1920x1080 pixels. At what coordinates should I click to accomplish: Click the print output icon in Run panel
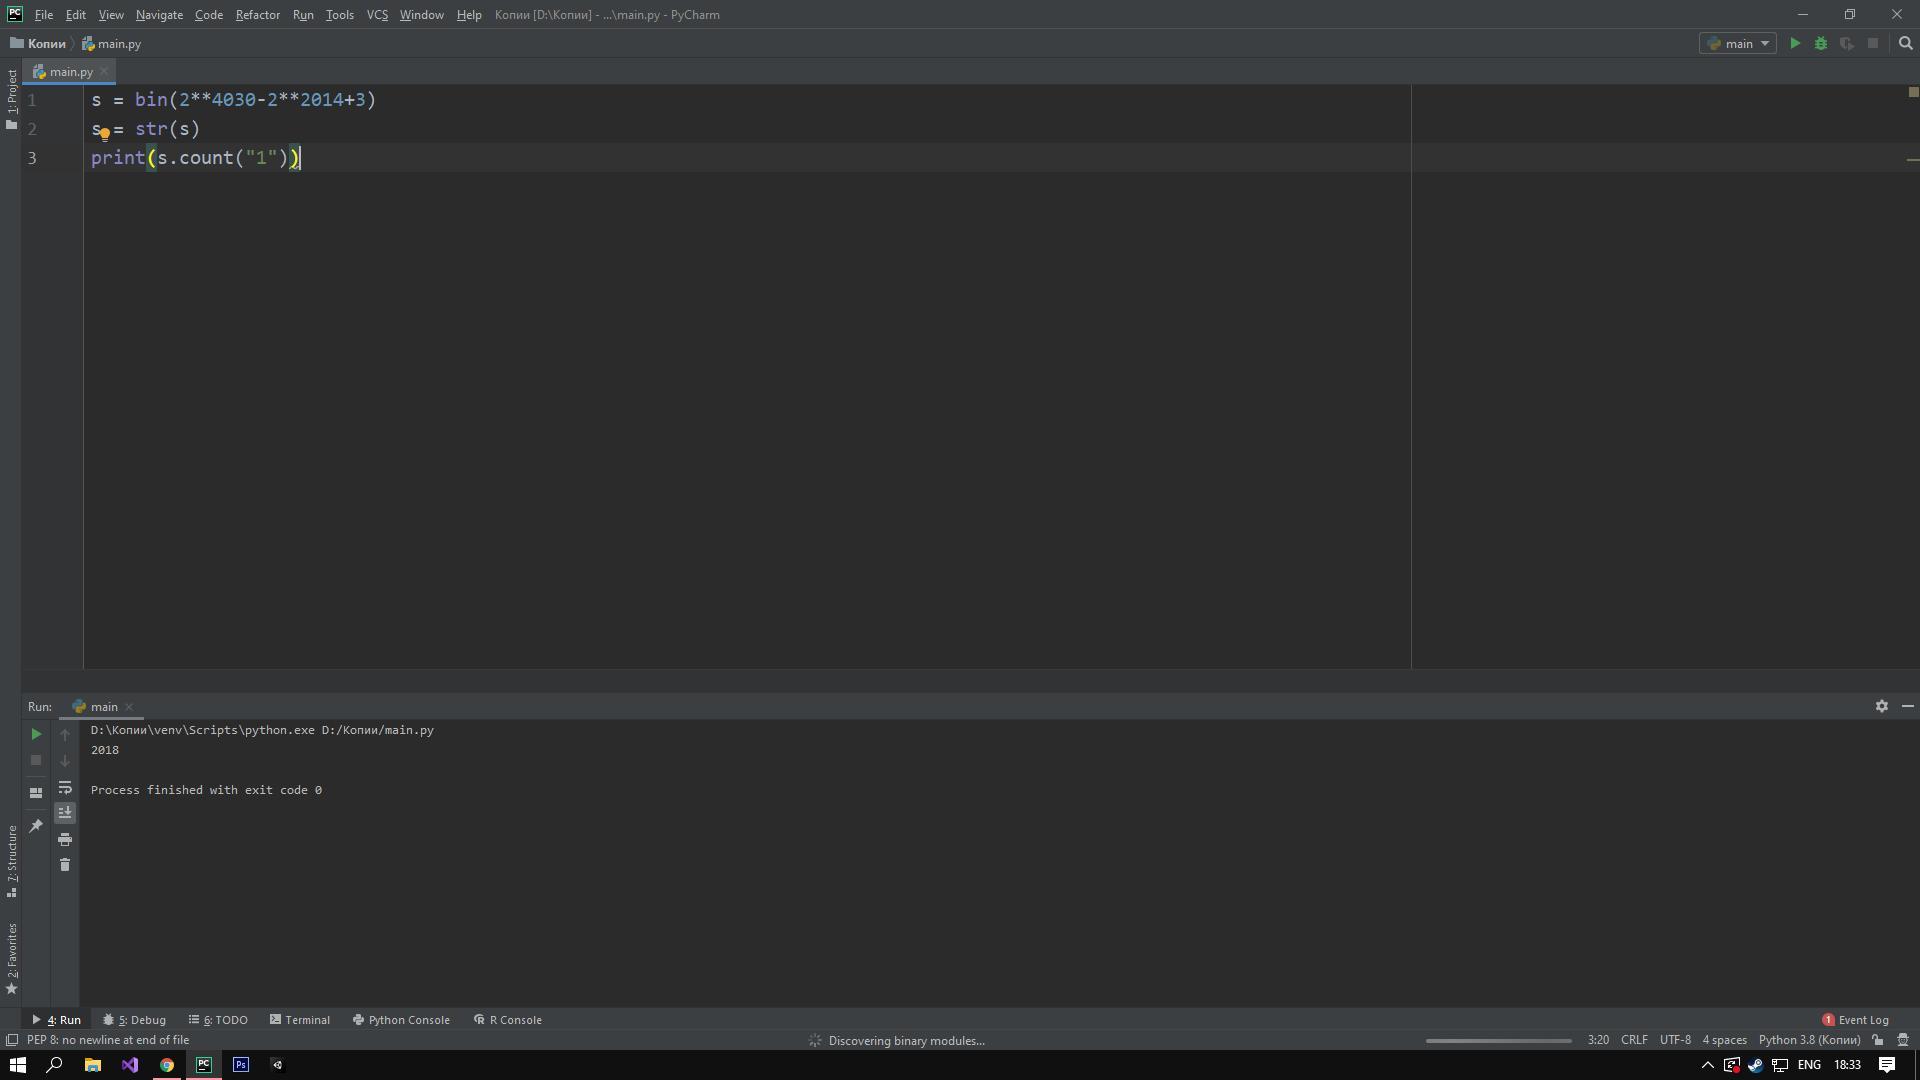point(65,839)
